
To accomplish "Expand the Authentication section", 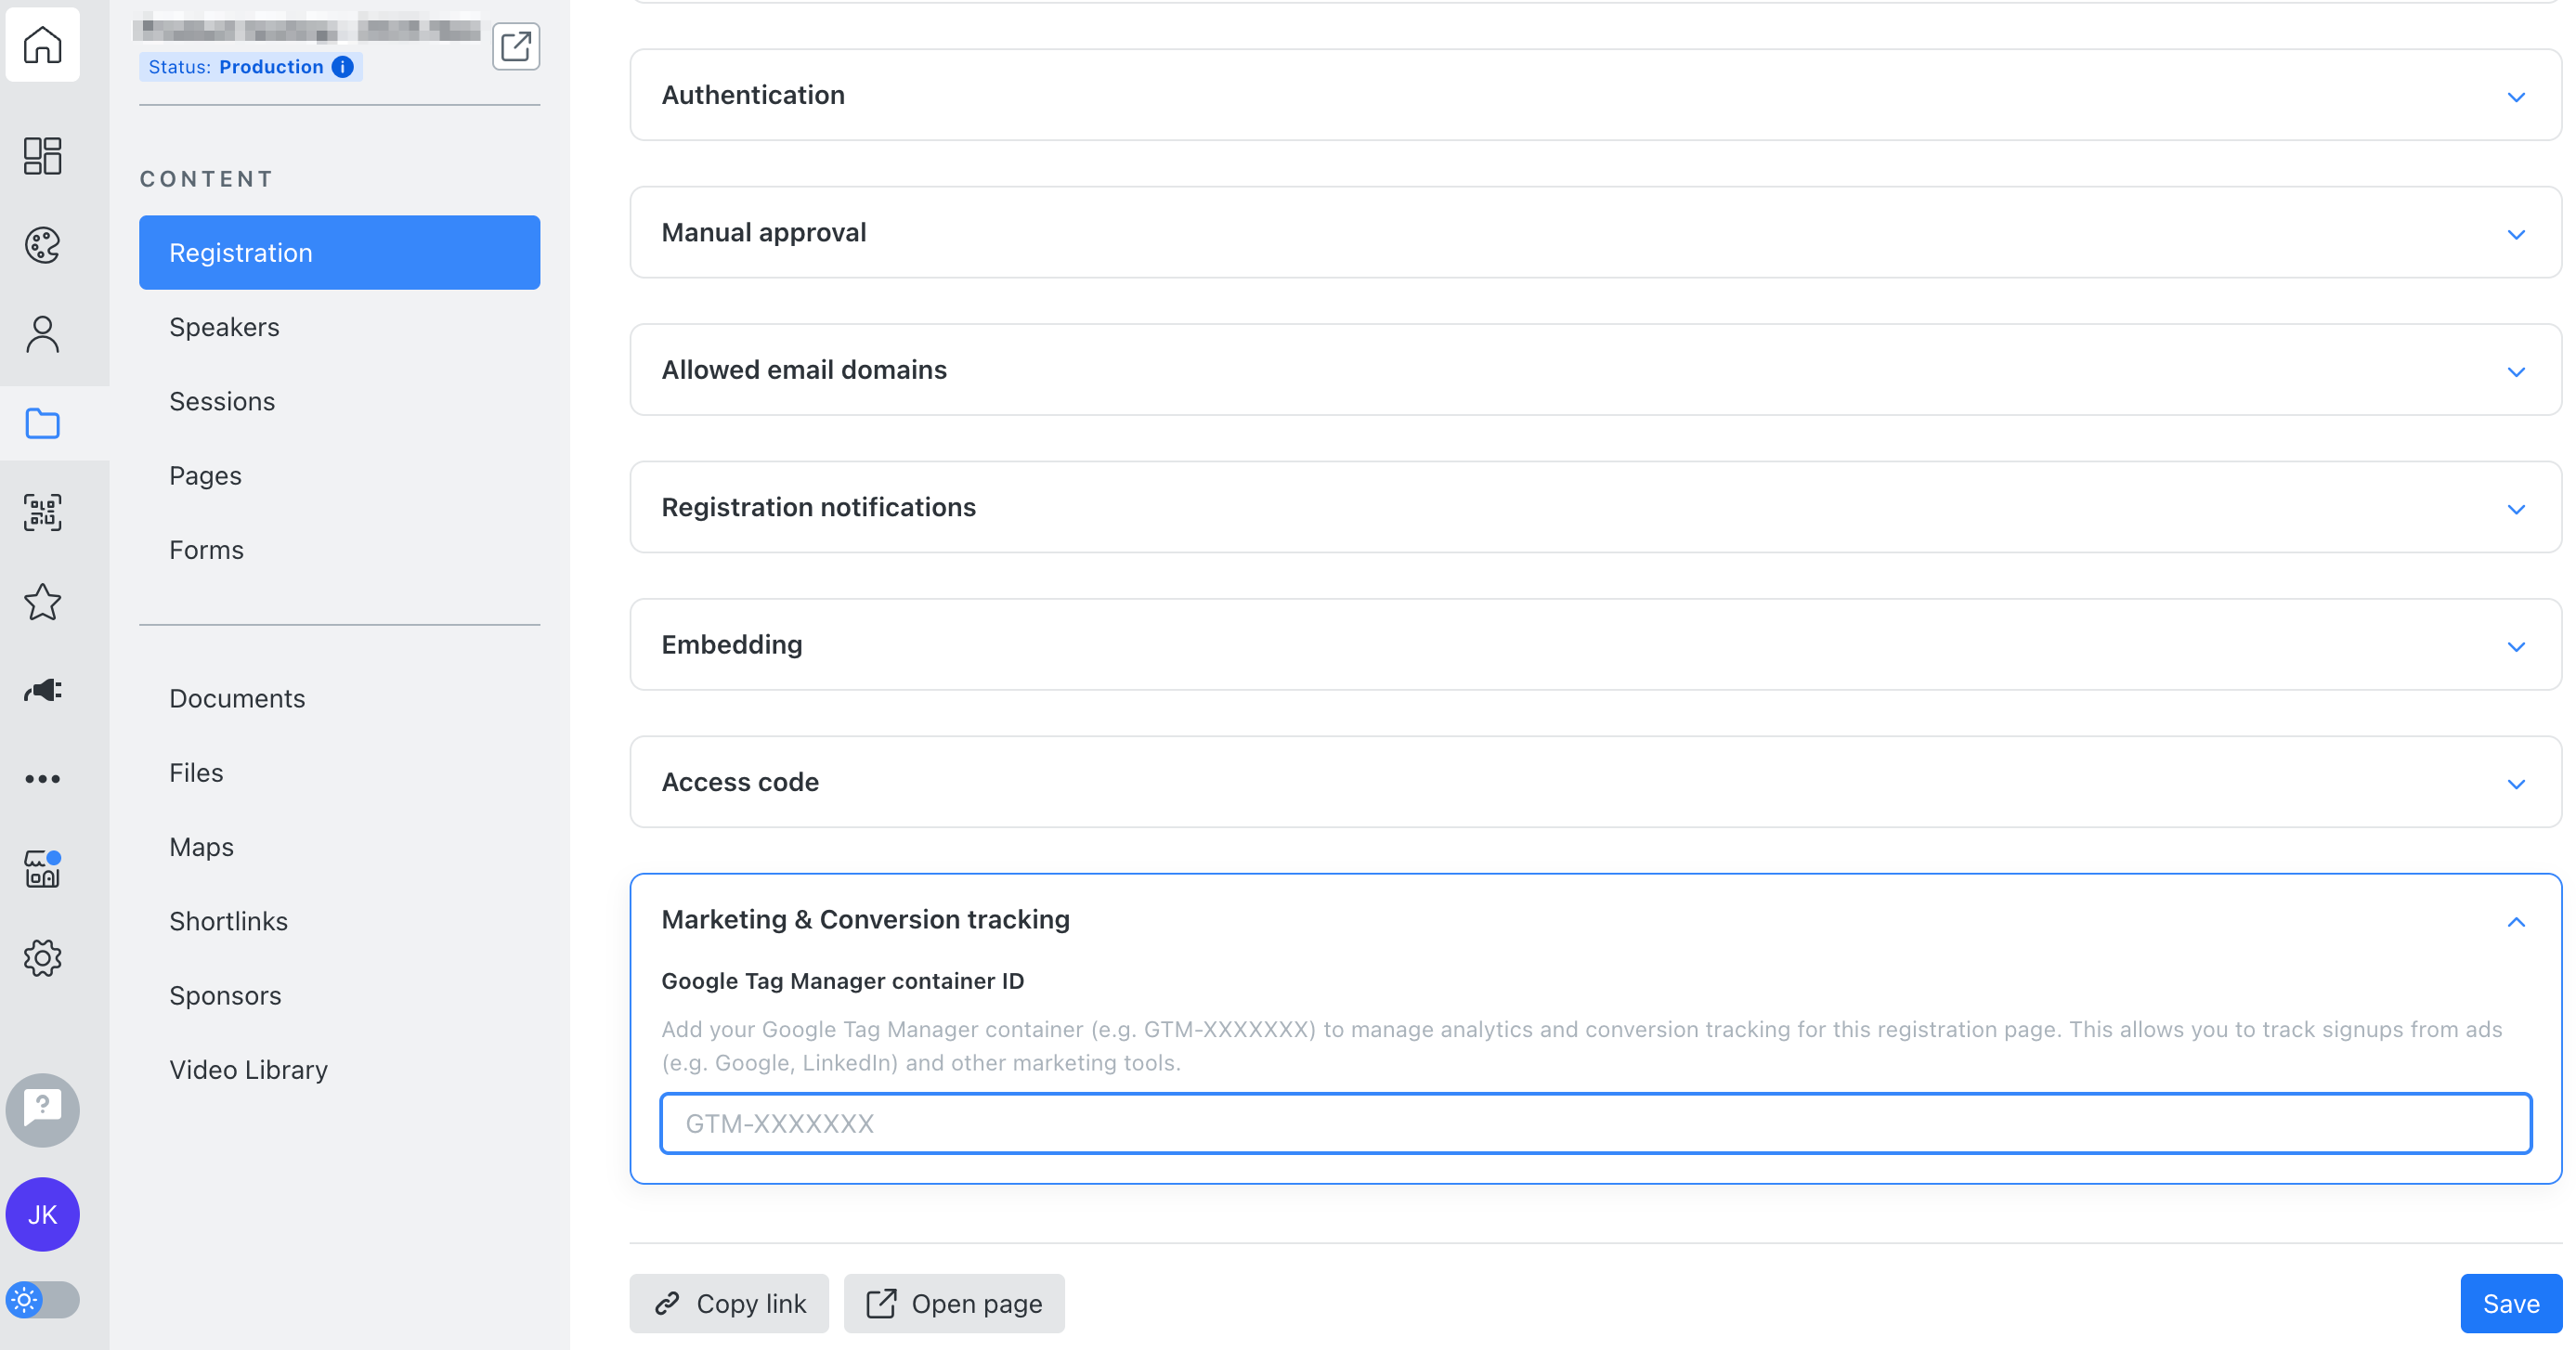I will click(1595, 95).
